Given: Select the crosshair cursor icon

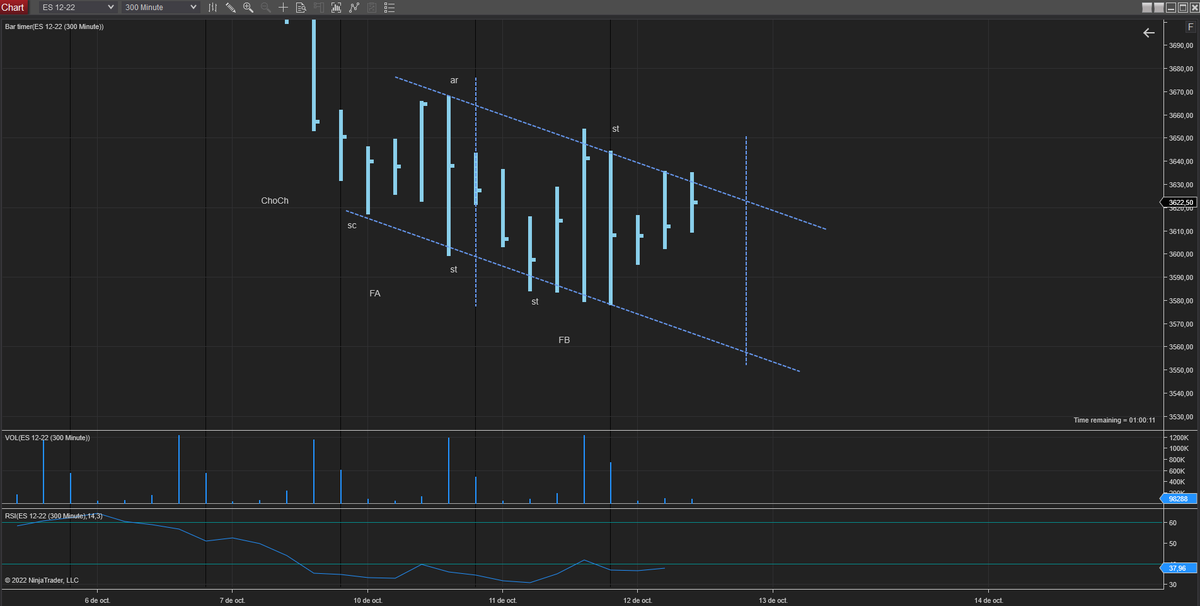Looking at the screenshot, I should [x=283, y=7].
